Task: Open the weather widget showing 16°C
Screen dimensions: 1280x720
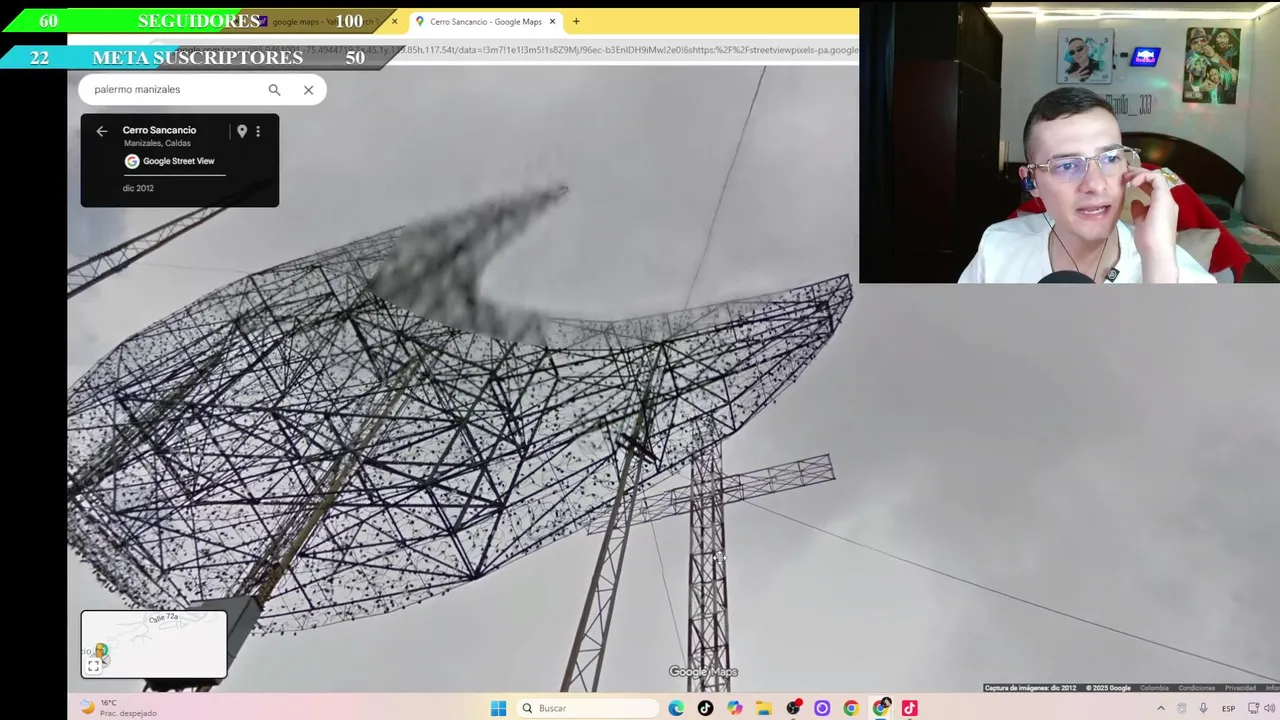Action: click(x=118, y=708)
